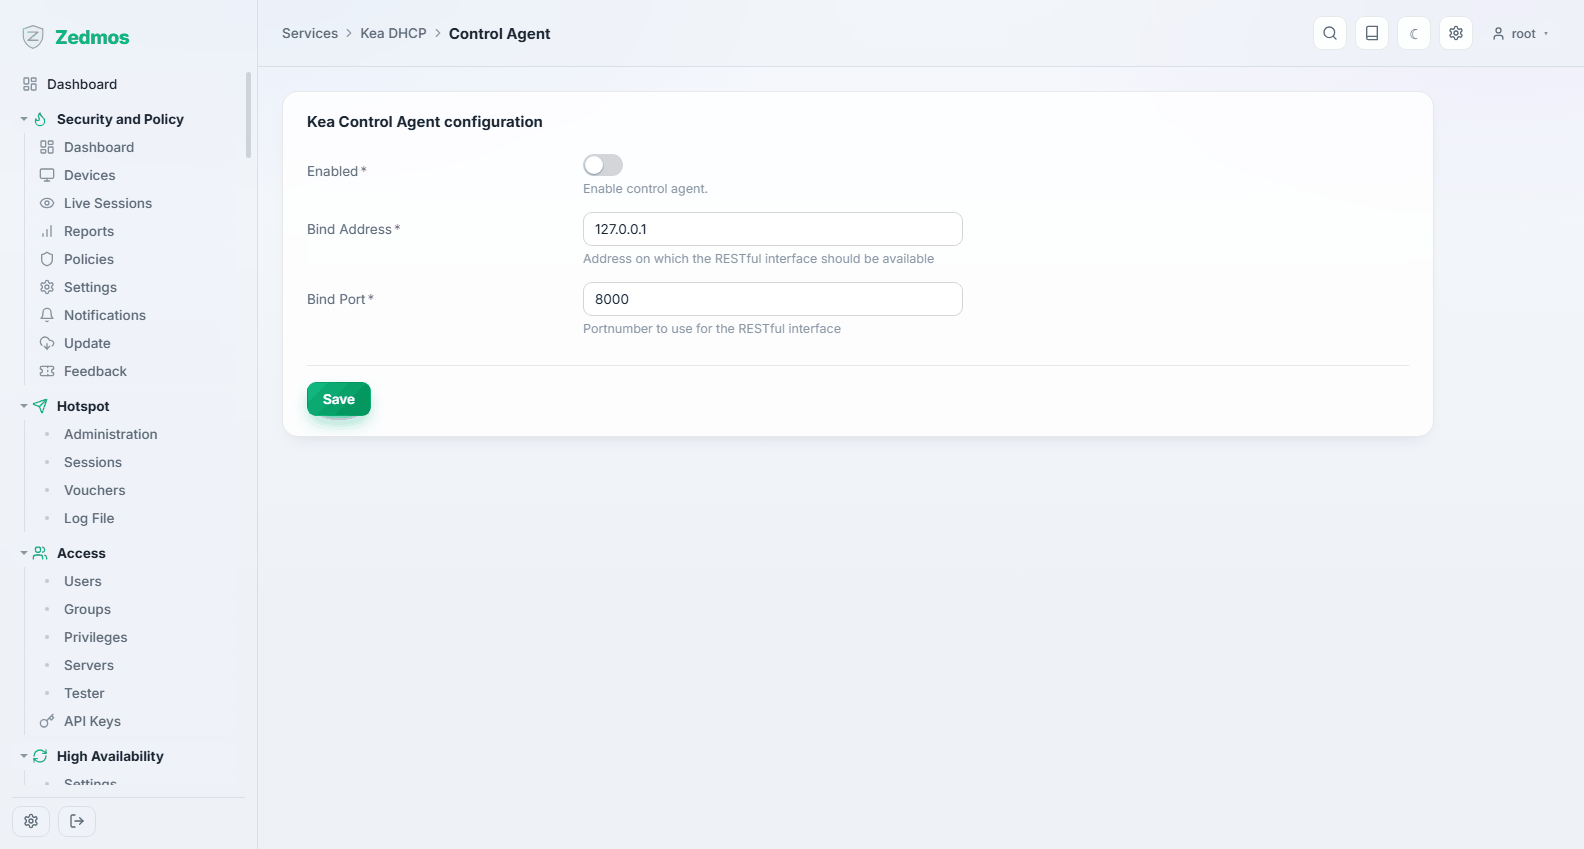Collapse the Access section arrow
Screen dimensions: 1584x849
(24, 553)
